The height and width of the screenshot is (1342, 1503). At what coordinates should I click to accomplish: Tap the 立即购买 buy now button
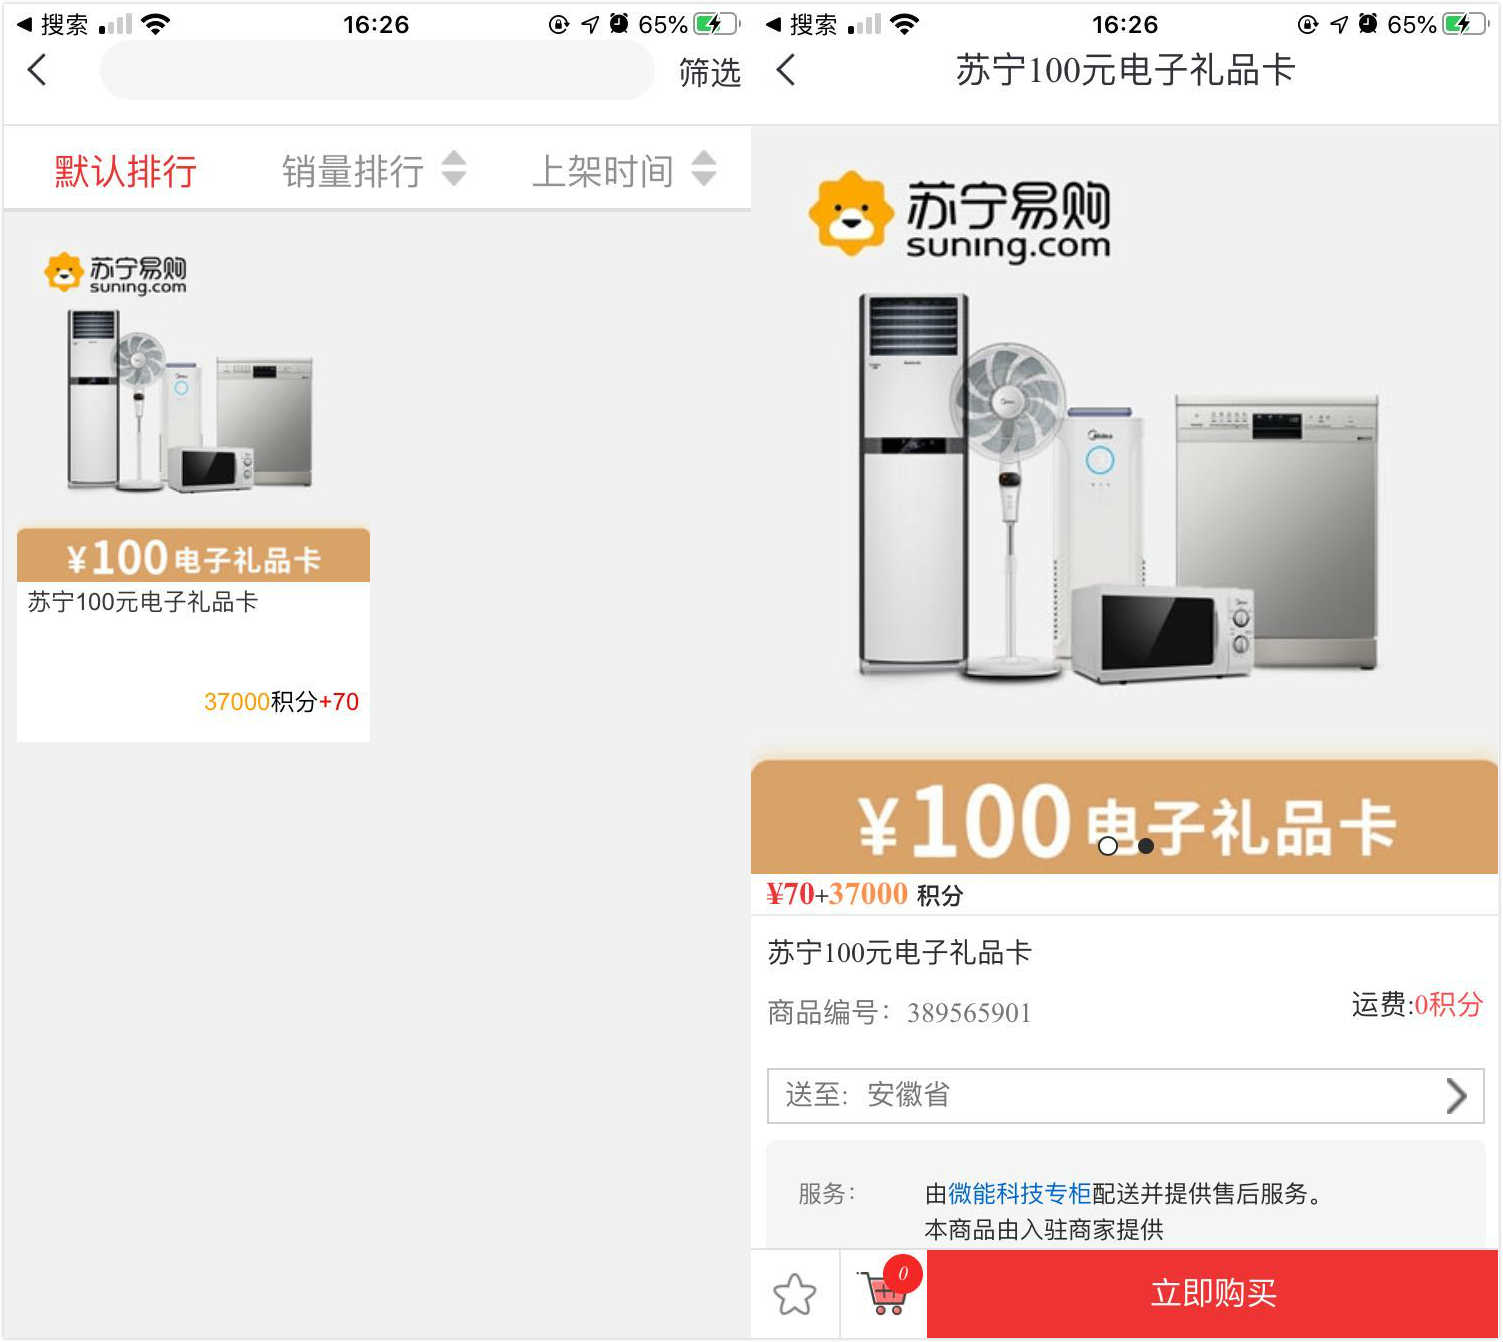[1213, 1294]
